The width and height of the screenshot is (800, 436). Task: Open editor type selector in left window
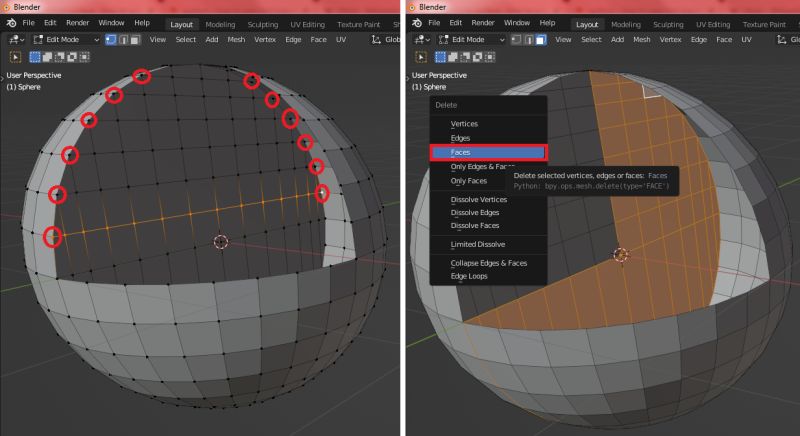coord(16,39)
